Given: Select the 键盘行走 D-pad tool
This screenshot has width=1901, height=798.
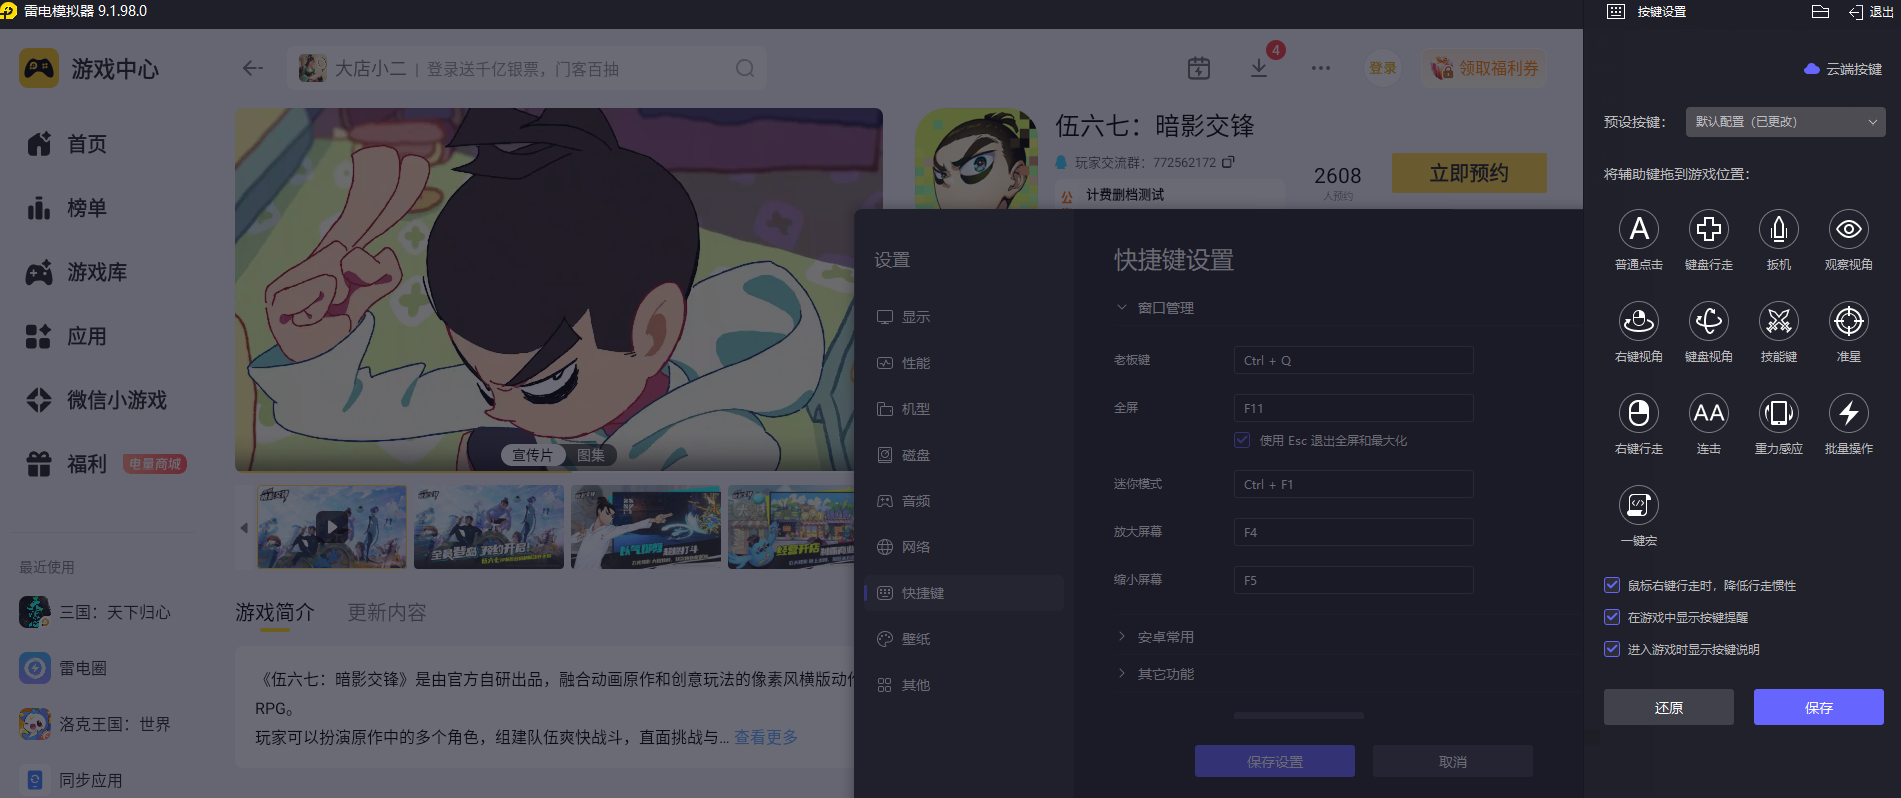Looking at the screenshot, I should point(1709,230).
